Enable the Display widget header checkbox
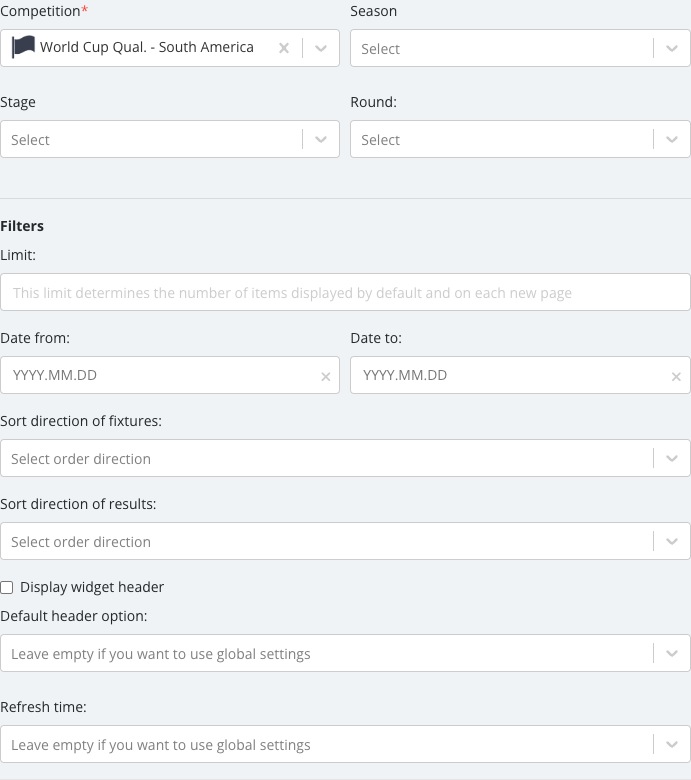Viewport: 691px width, 780px height. (x=7, y=587)
